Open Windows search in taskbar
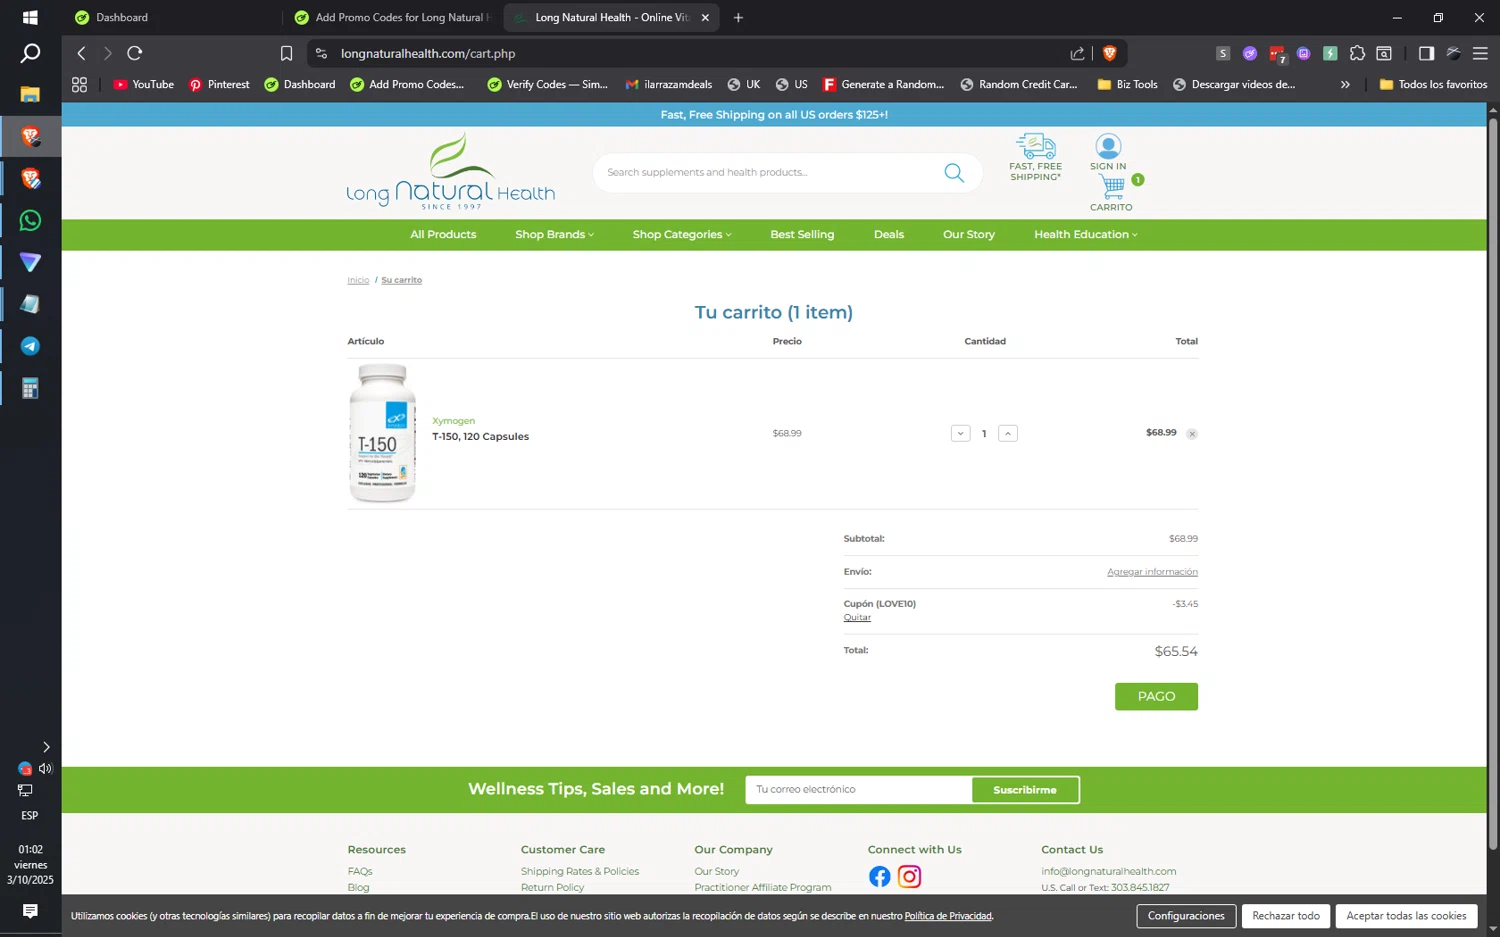Image resolution: width=1500 pixels, height=937 pixels. 30,53
